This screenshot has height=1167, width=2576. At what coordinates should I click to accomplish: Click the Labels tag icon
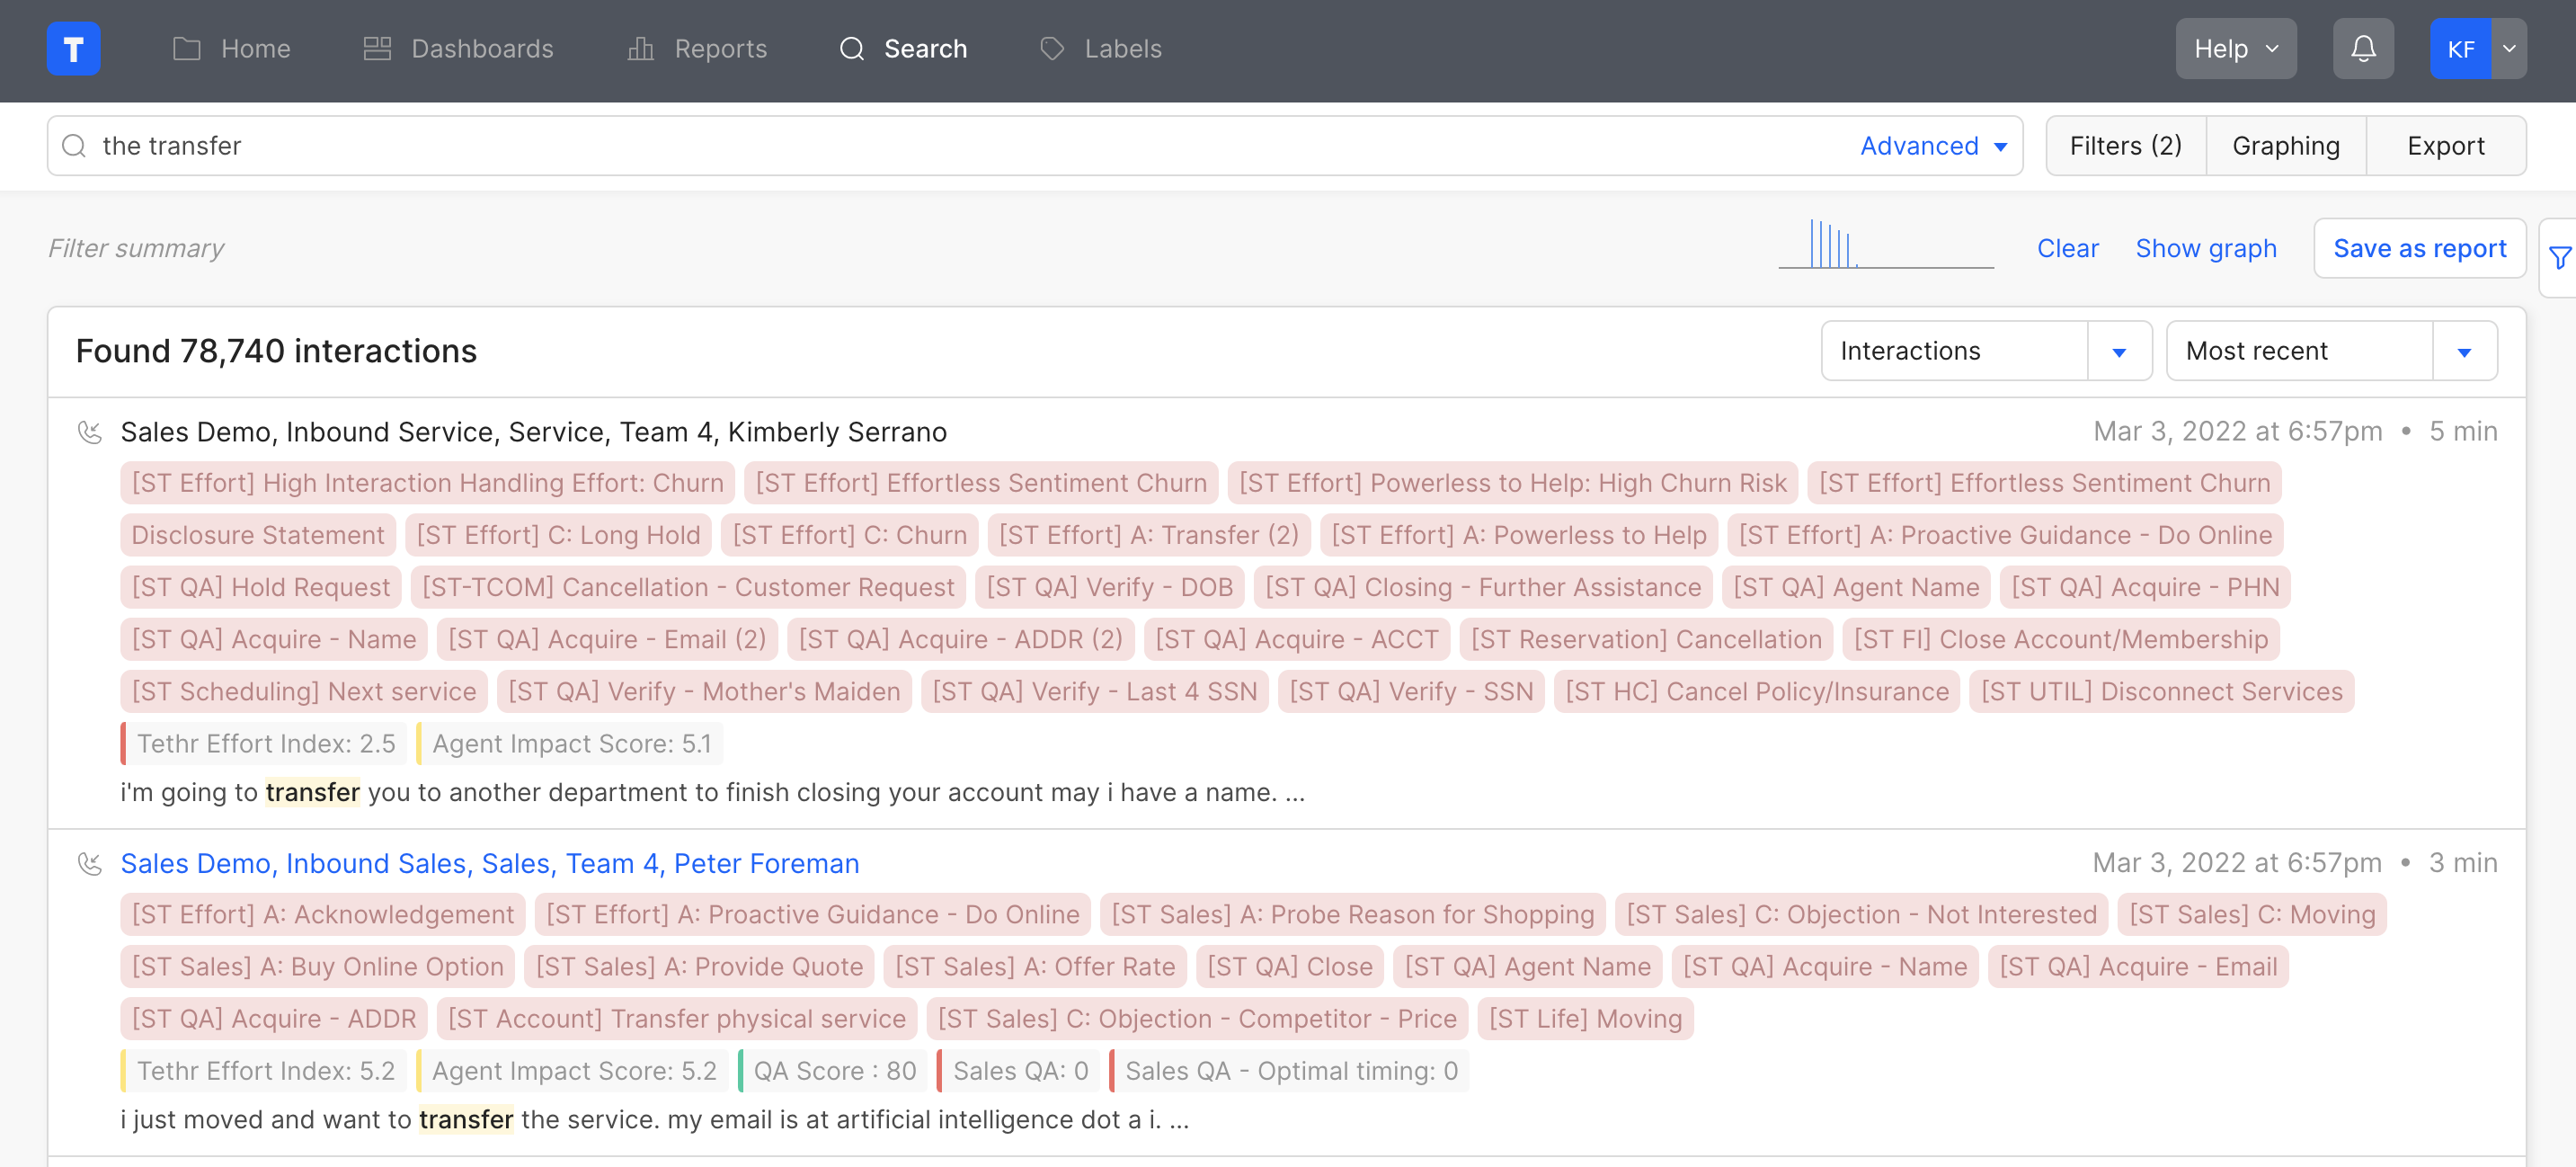coord(1052,48)
